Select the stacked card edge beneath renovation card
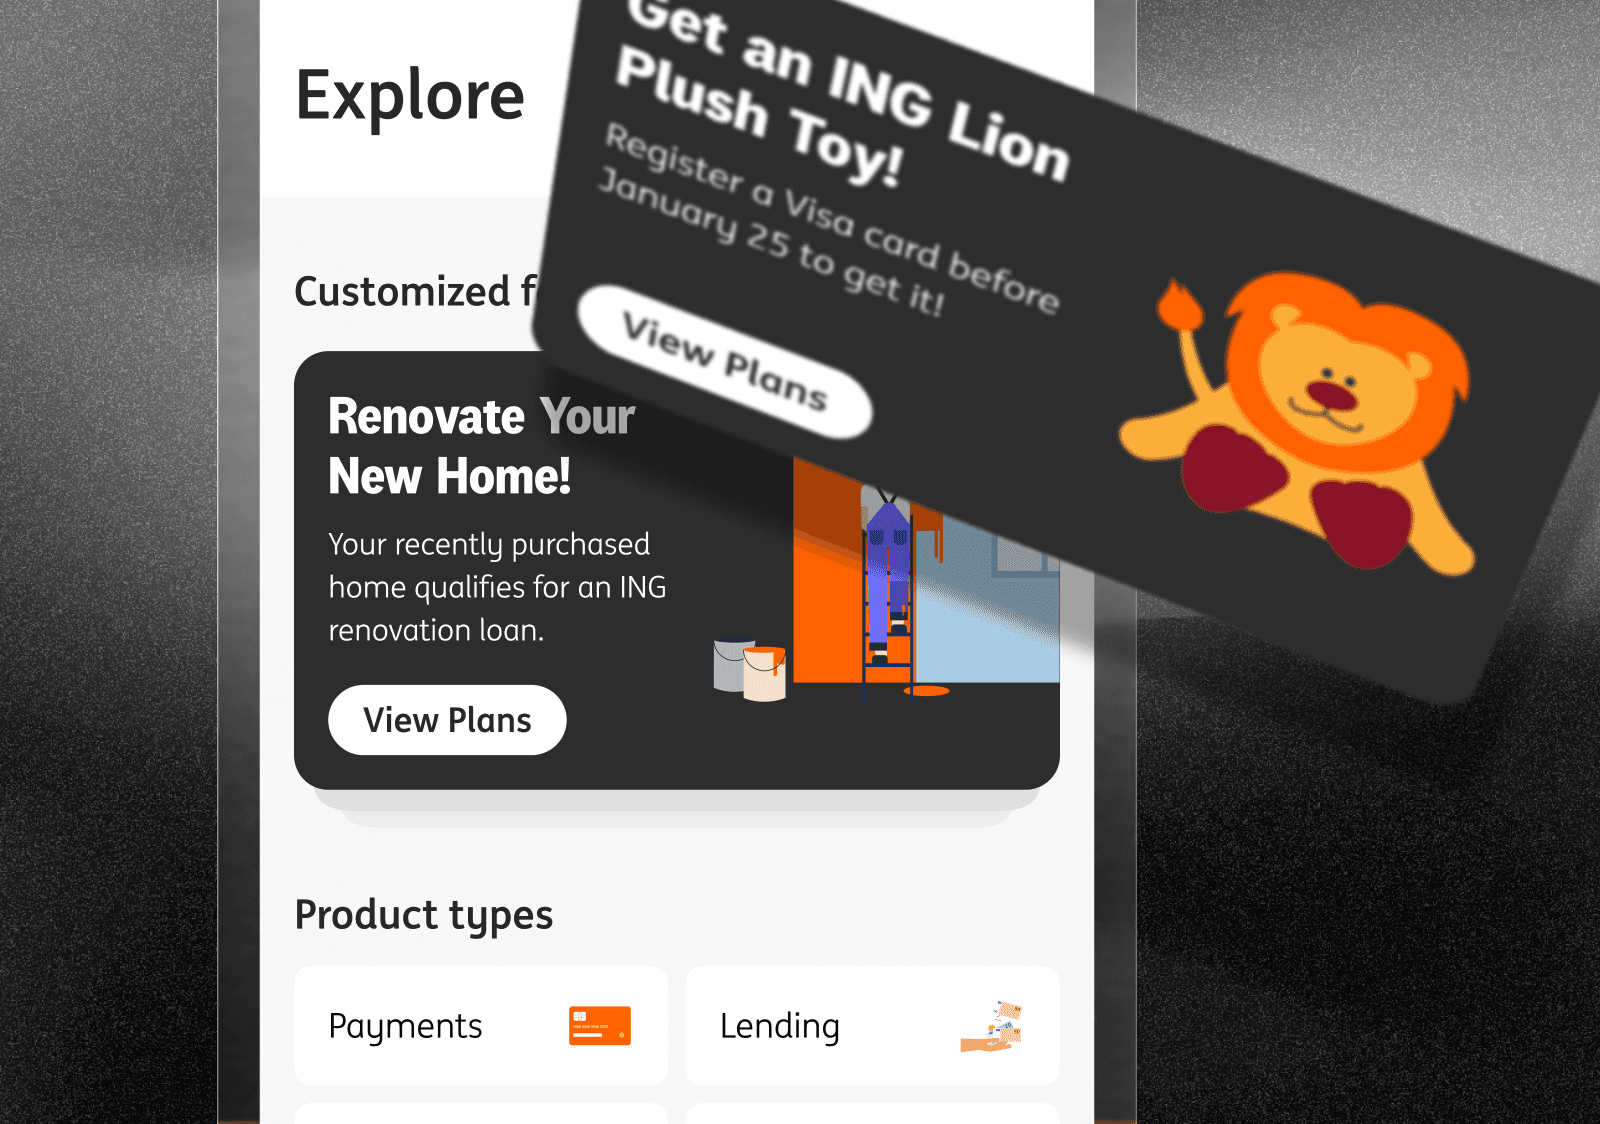This screenshot has height=1124, width=1600. [677, 809]
